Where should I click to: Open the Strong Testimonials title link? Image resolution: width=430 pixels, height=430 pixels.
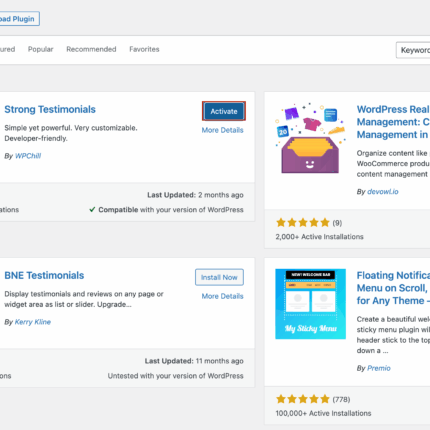coord(50,109)
